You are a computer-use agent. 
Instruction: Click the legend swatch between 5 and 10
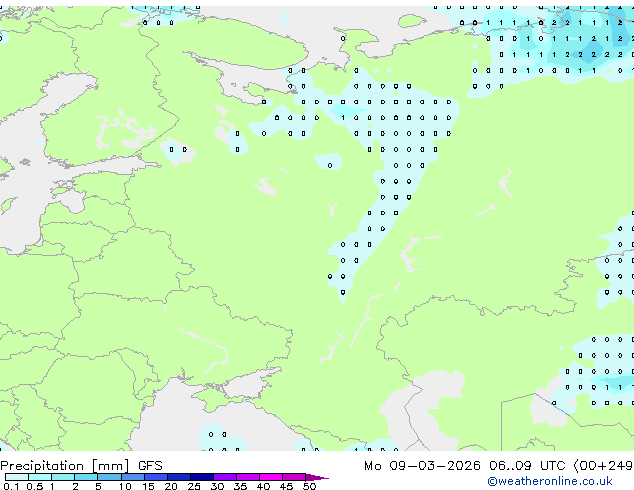pyautogui.click(x=109, y=477)
